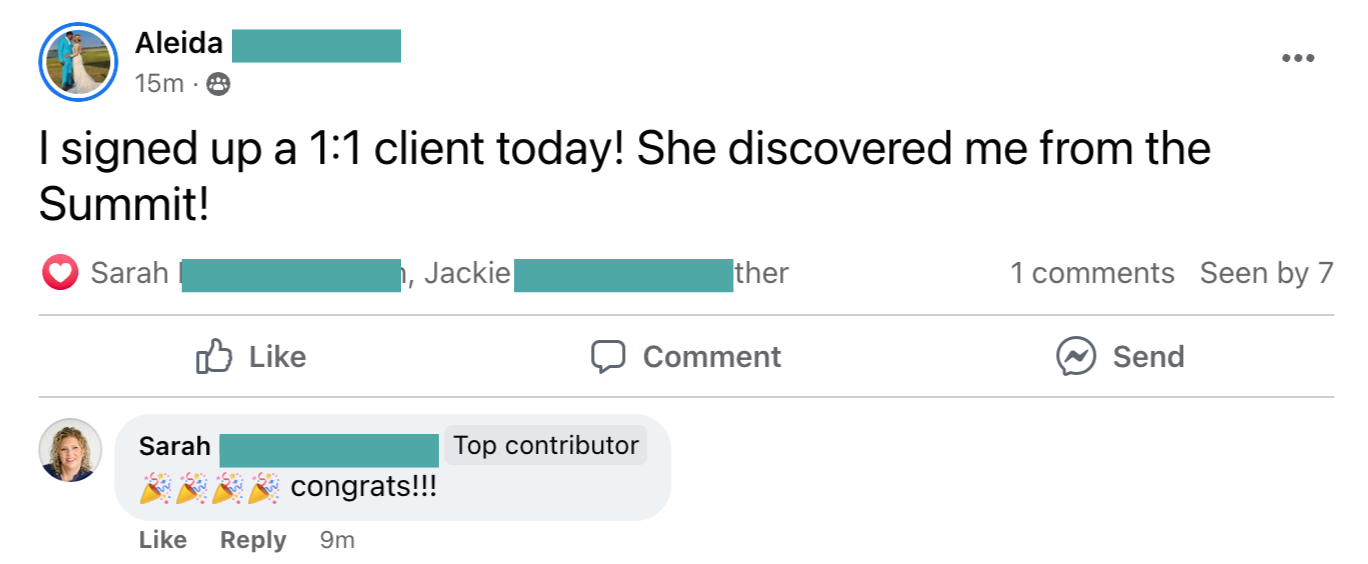Click the 15m post timestamp
The height and width of the screenshot is (564, 1368).
(159, 84)
